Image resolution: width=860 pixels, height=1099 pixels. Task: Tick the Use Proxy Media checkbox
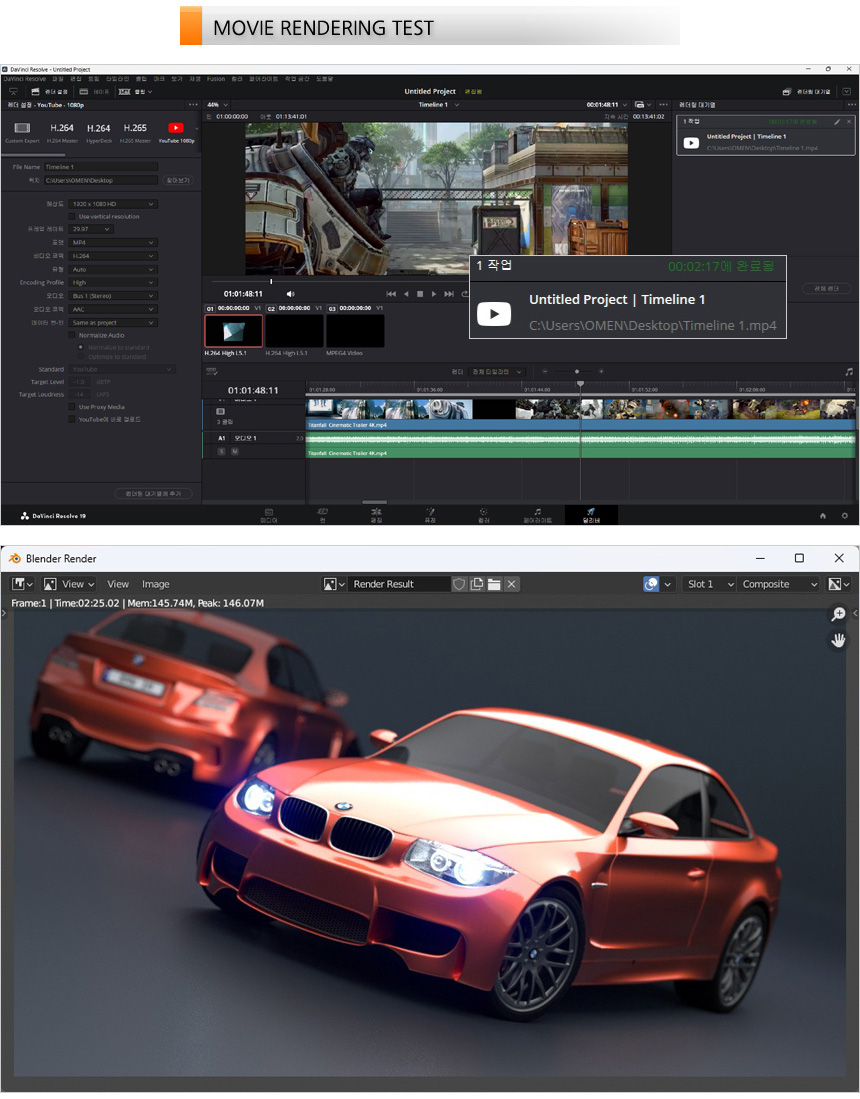click(72, 407)
